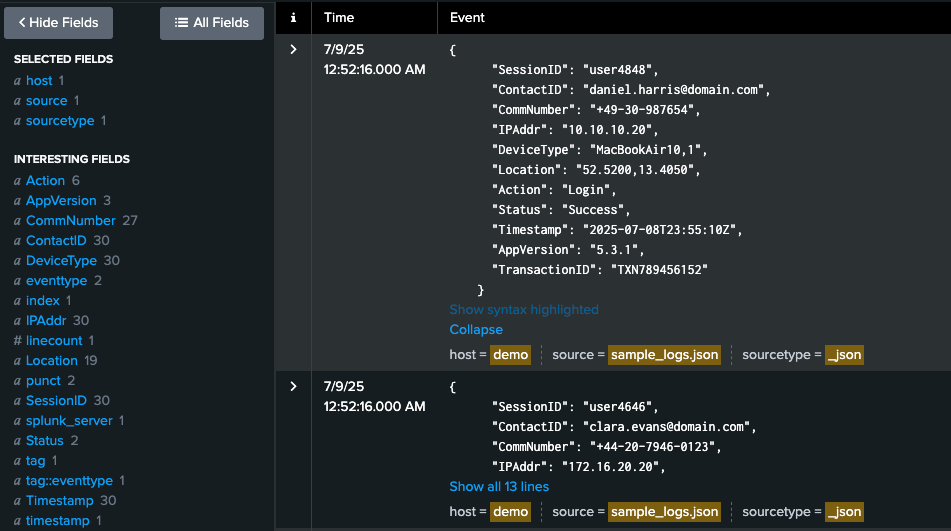Click DeviceType value MacBookAir10,1
This screenshot has height=531, width=951.
(x=646, y=150)
